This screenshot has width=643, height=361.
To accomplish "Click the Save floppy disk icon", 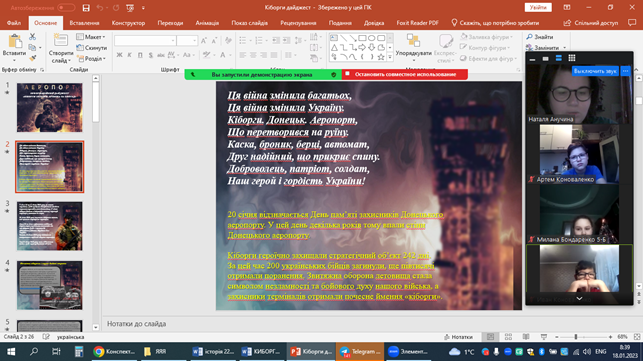I will pyautogui.click(x=86, y=8).
